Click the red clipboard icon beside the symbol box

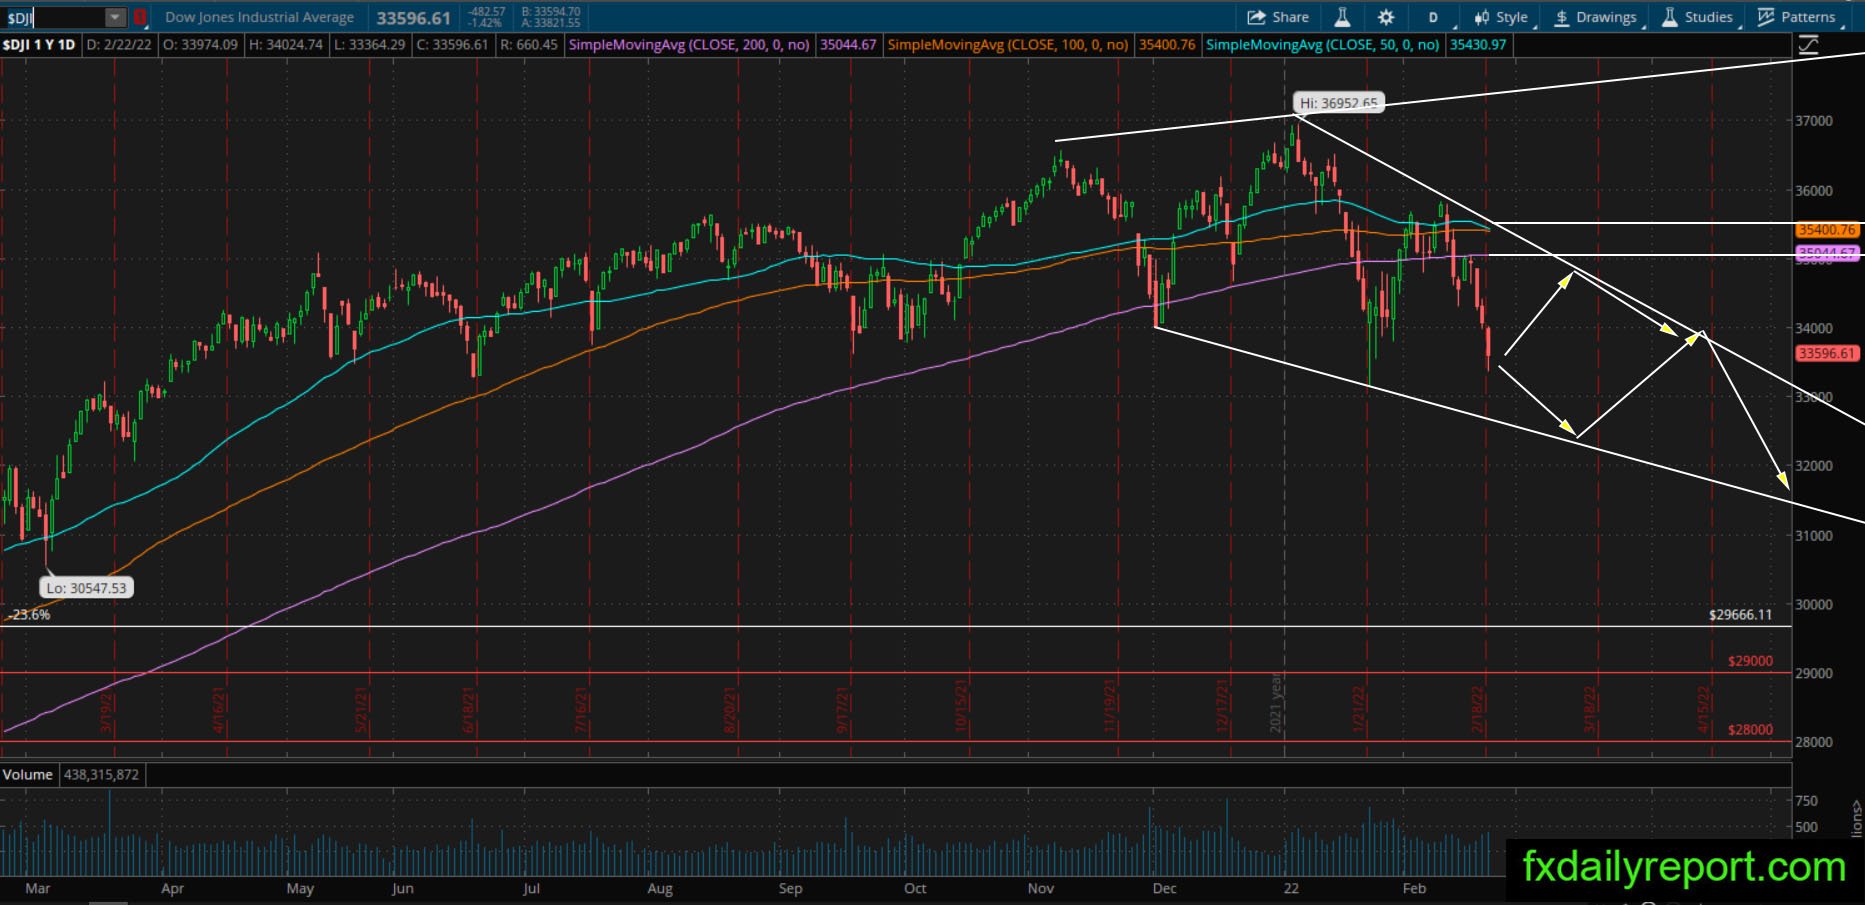[x=140, y=17]
